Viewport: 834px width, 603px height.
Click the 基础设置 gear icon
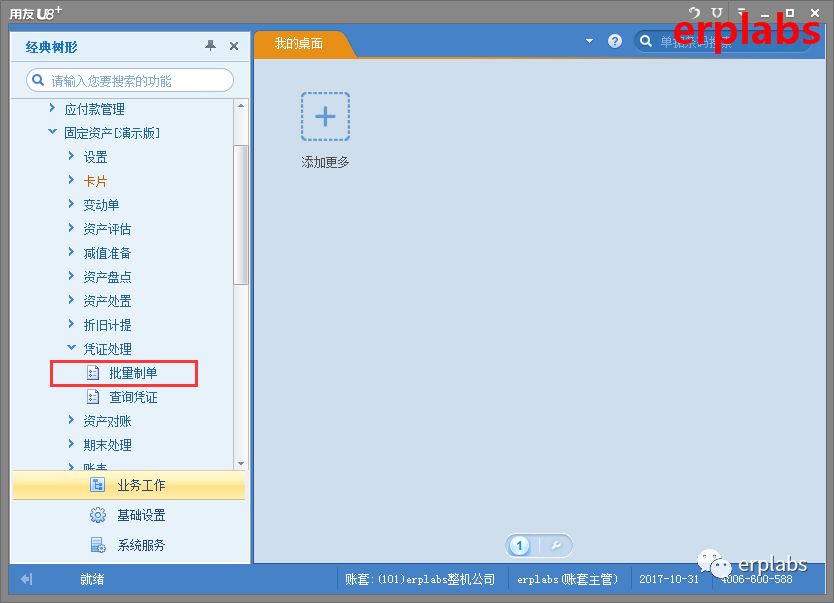coord(98,515)
